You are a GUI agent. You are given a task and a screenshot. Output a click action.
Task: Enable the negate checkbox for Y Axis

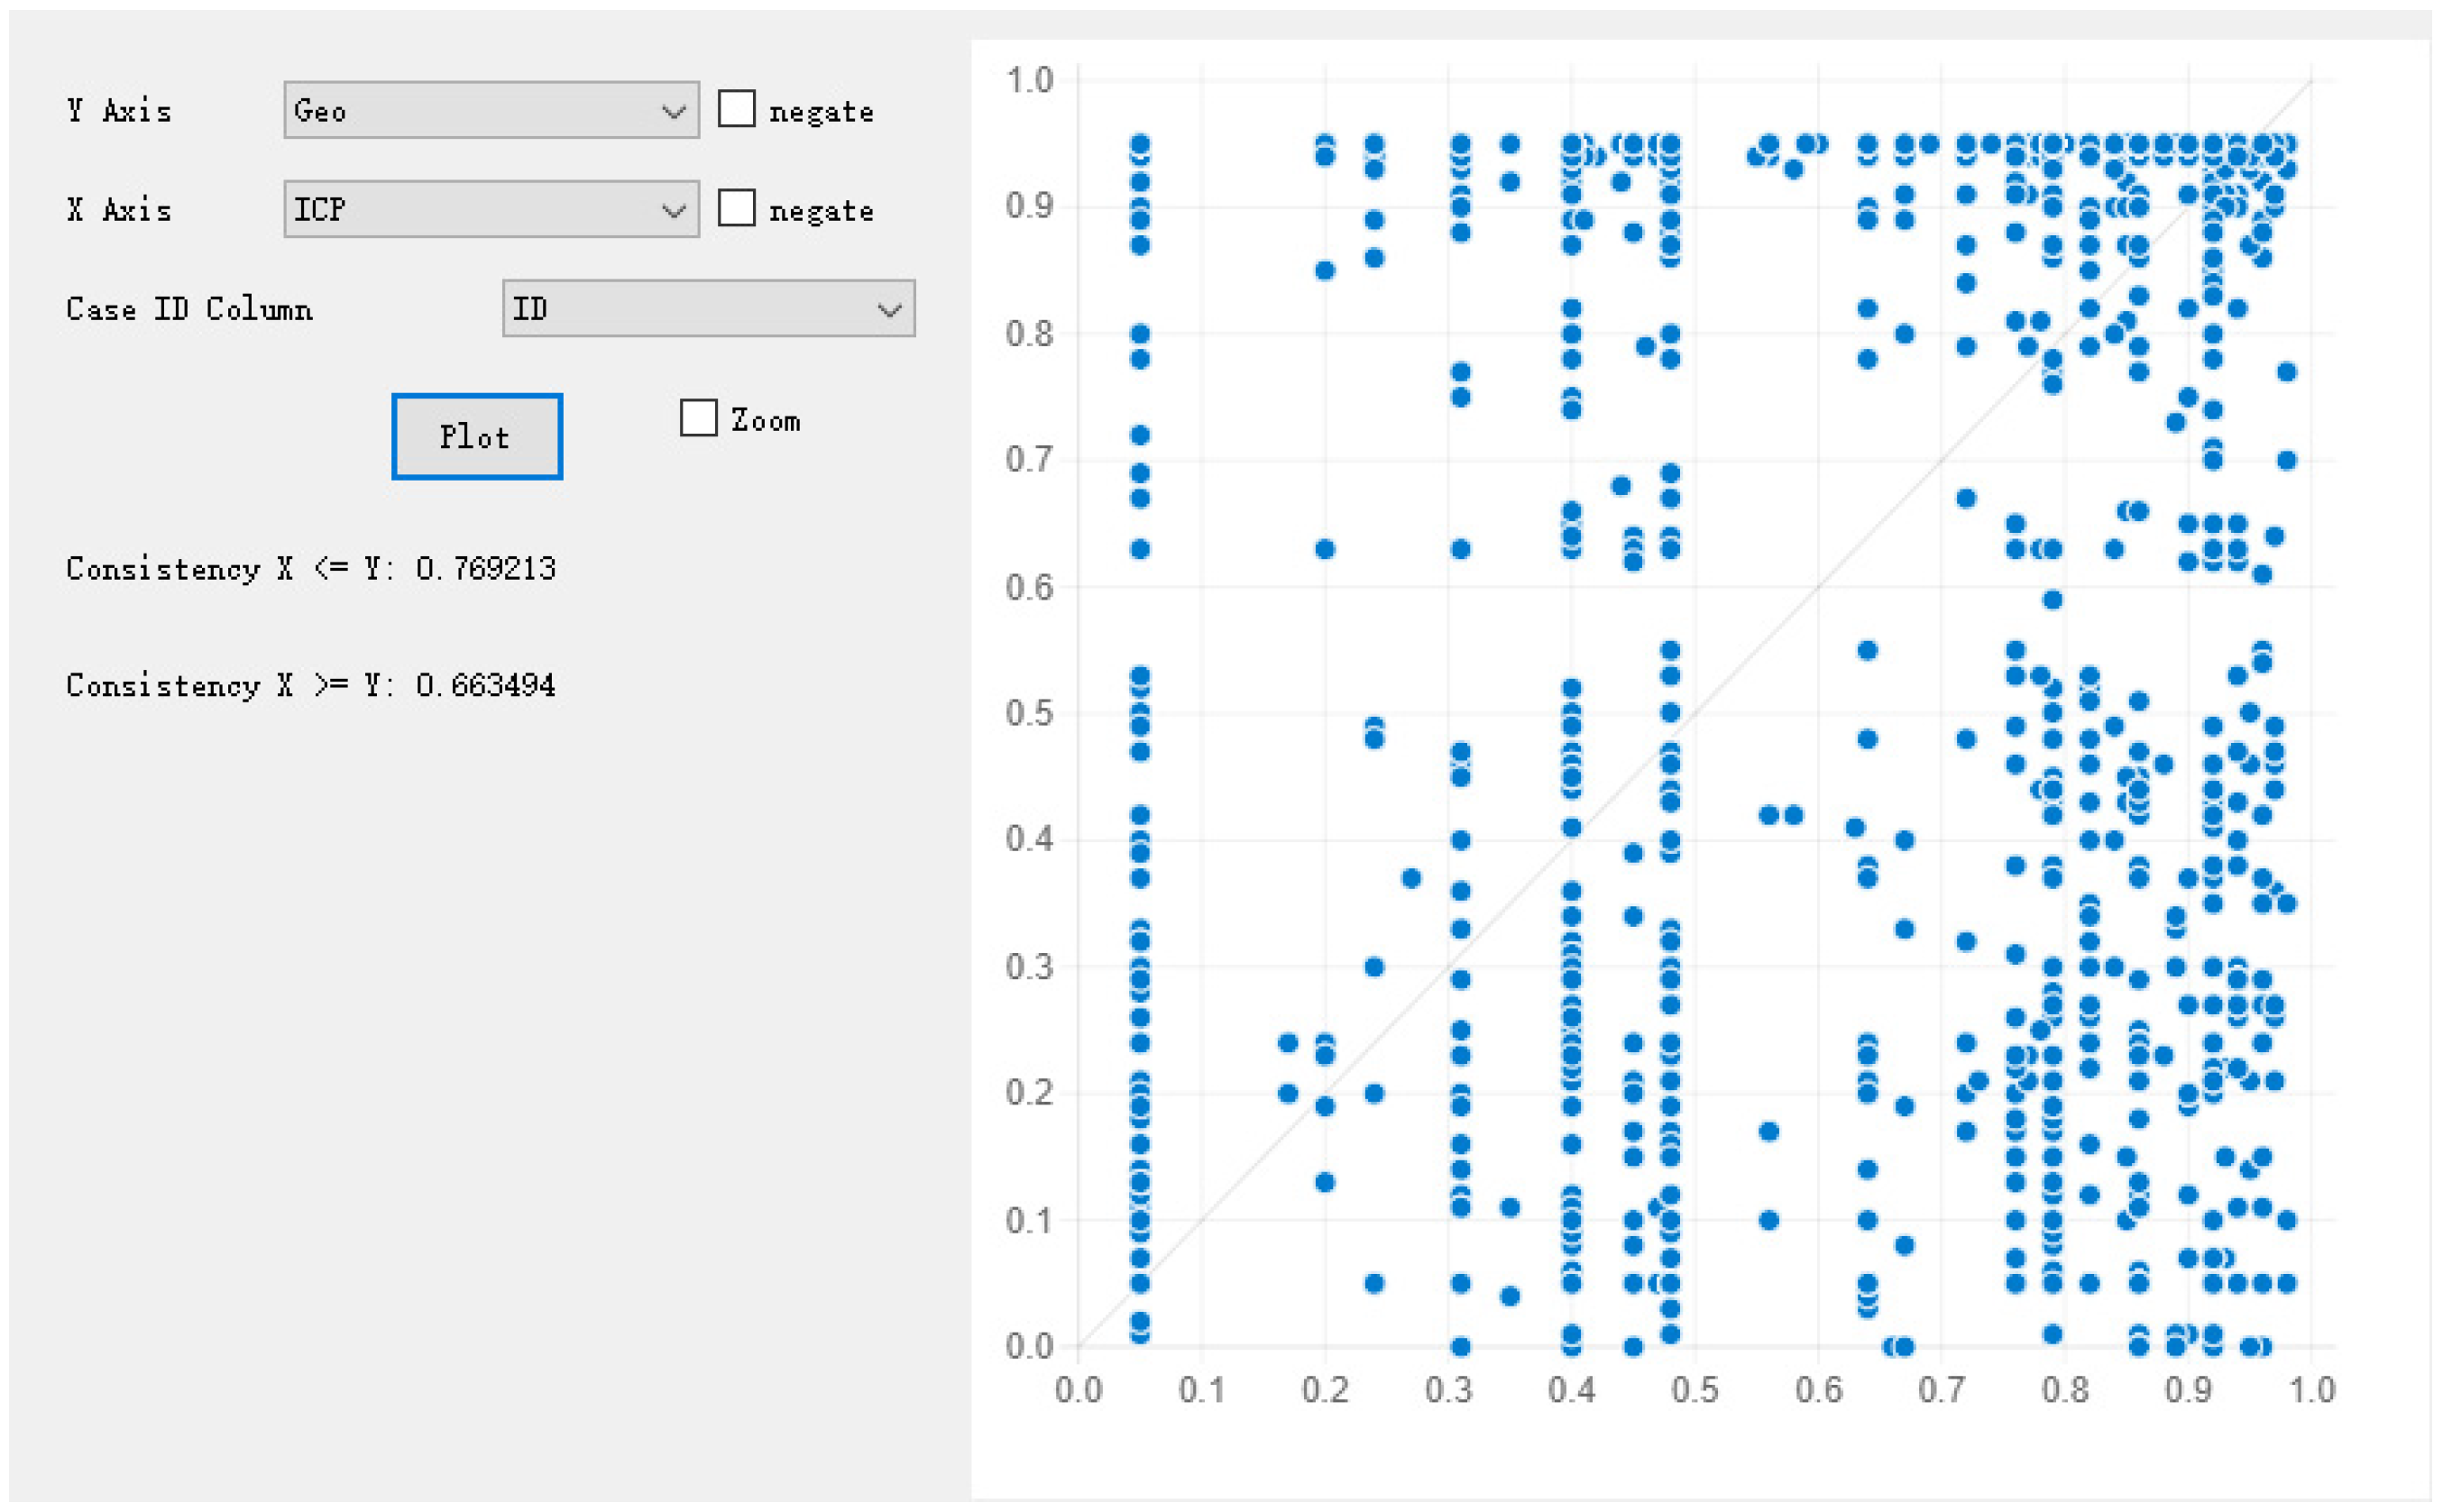[x=736, y=109]
